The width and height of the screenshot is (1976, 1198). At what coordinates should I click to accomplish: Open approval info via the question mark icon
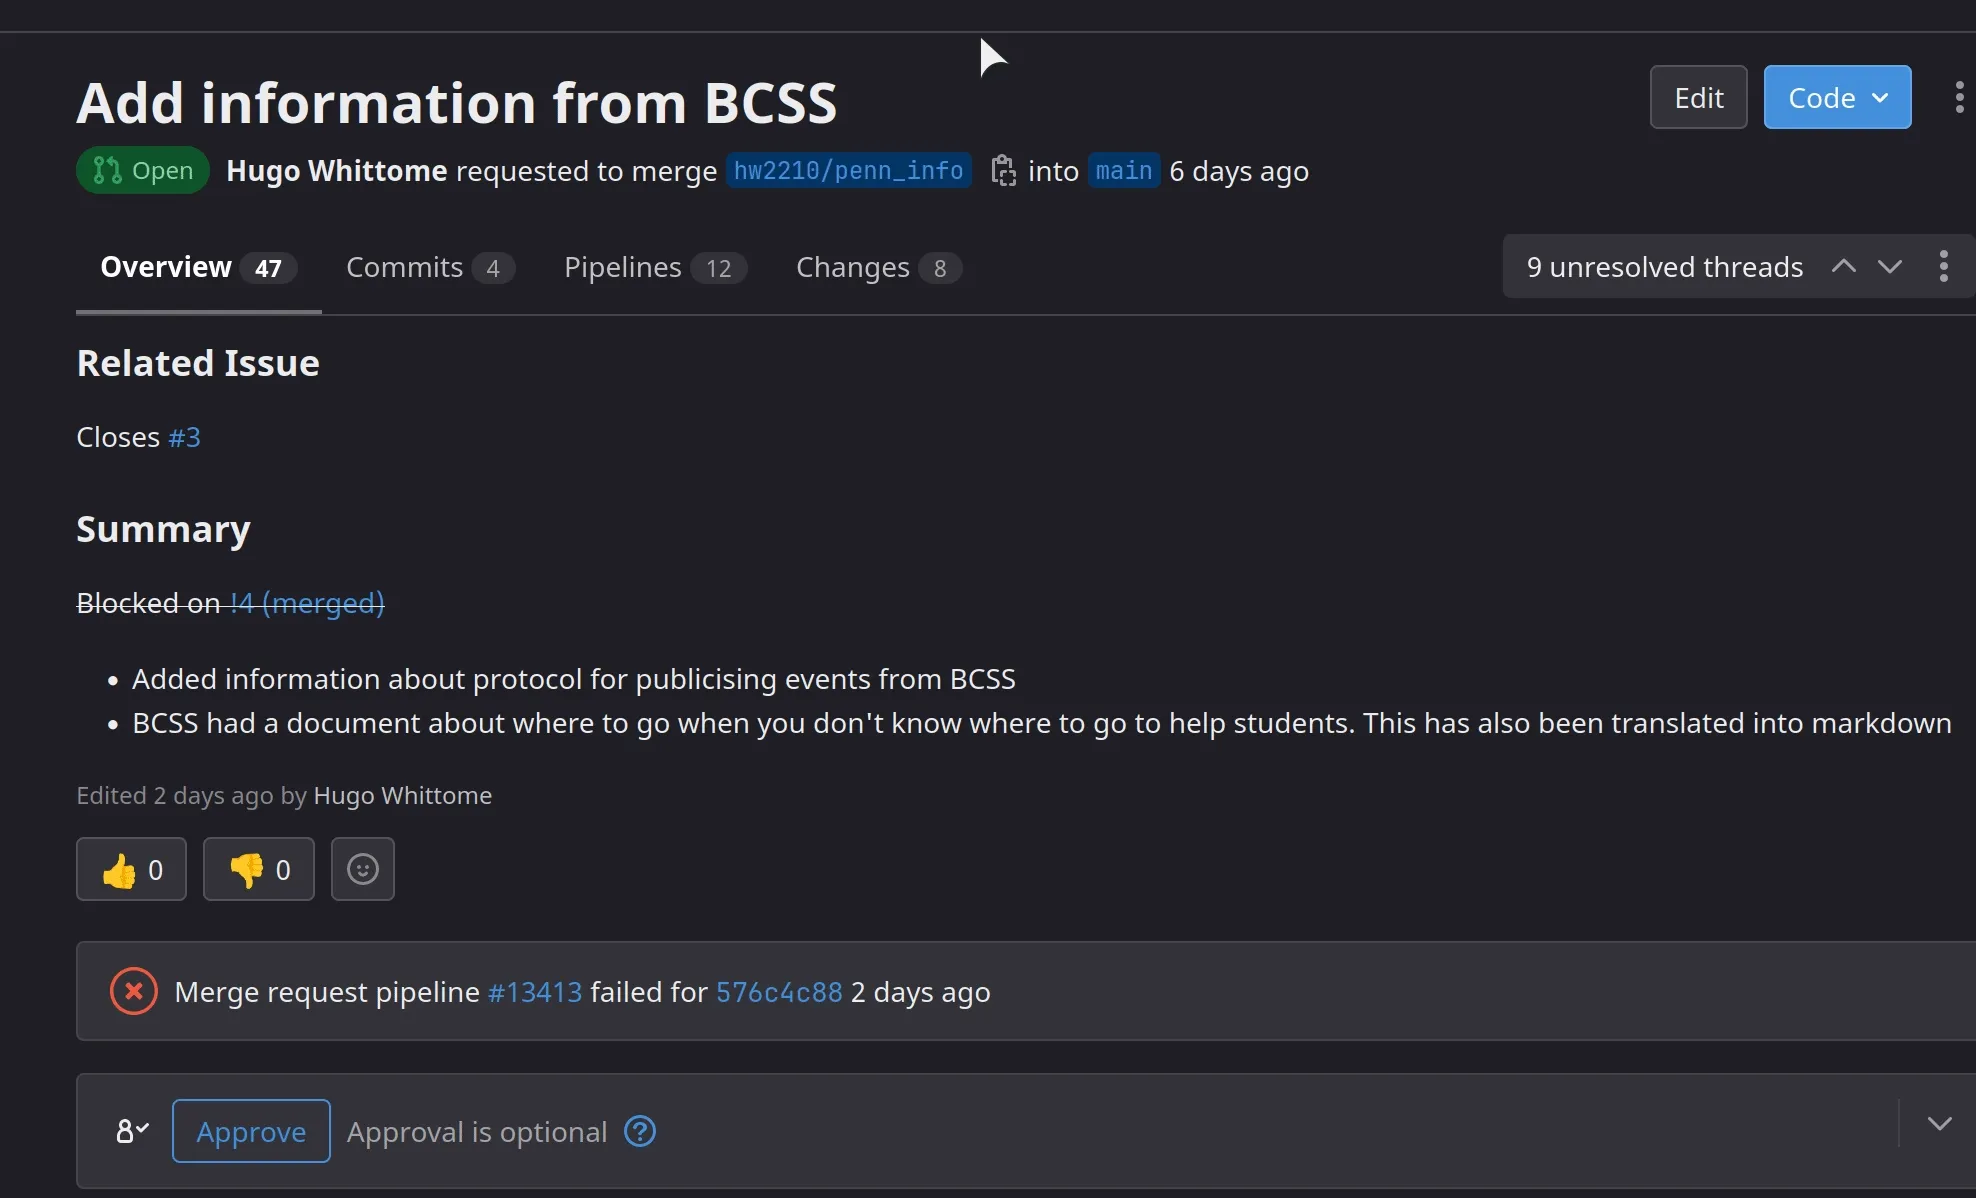click(x=639, y=1131)
